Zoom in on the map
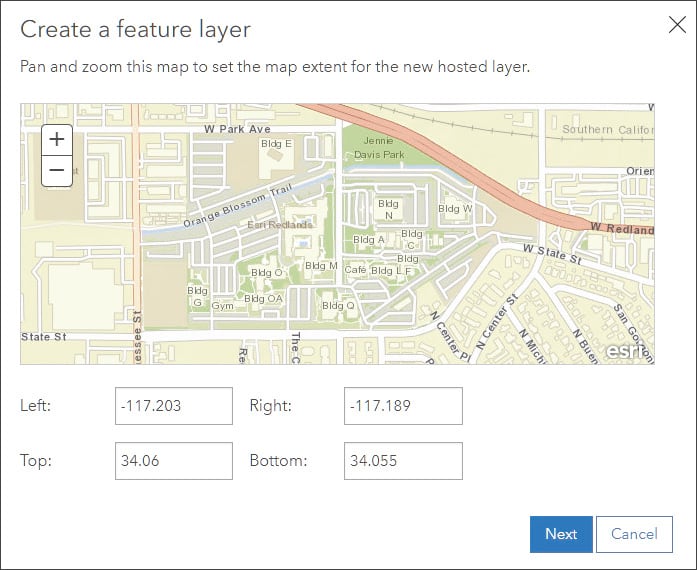 57,140
